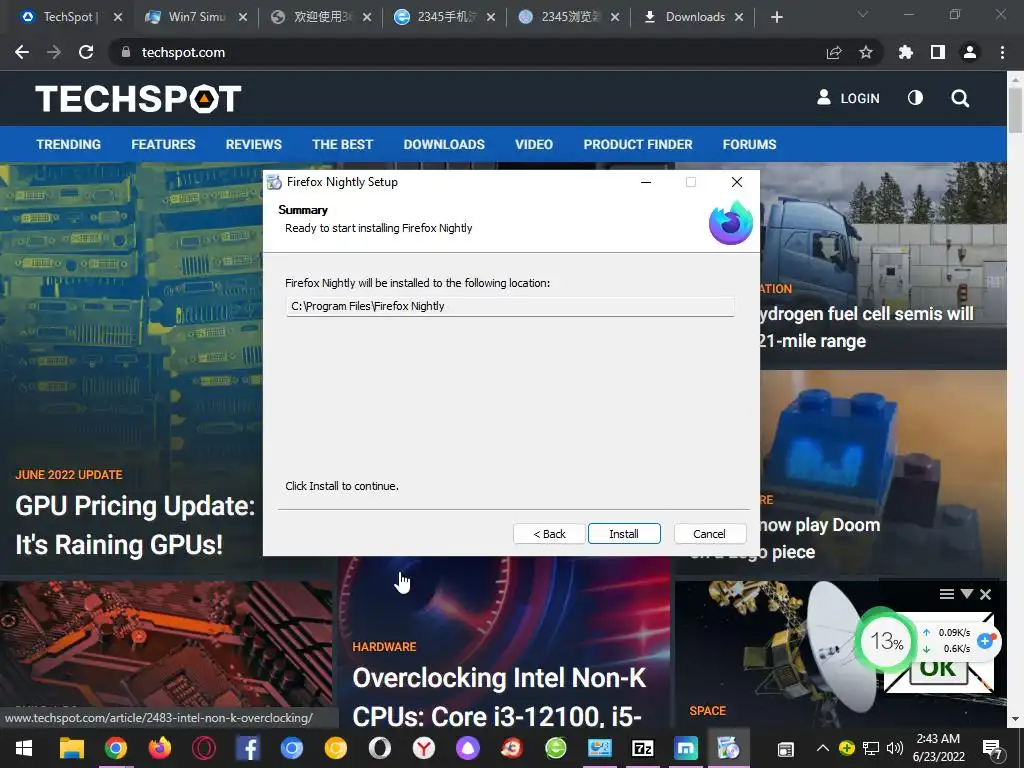Open the Chrome profile avatar icon
Viewport: 1024px width, 768px height.
pos(970,52)
